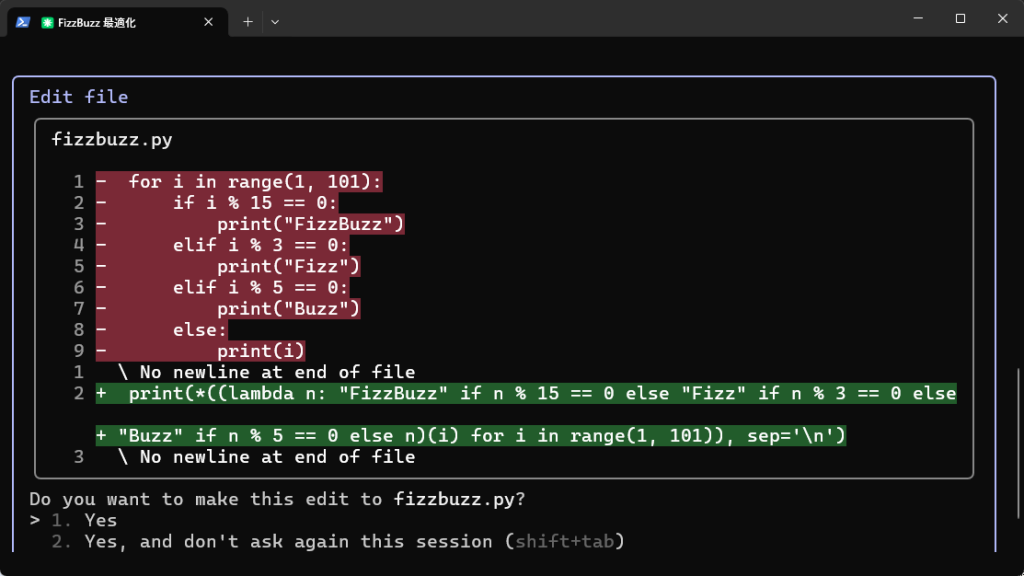Choose option 1. Yes
1024x576 pixels.
click(x=84, y=520)
